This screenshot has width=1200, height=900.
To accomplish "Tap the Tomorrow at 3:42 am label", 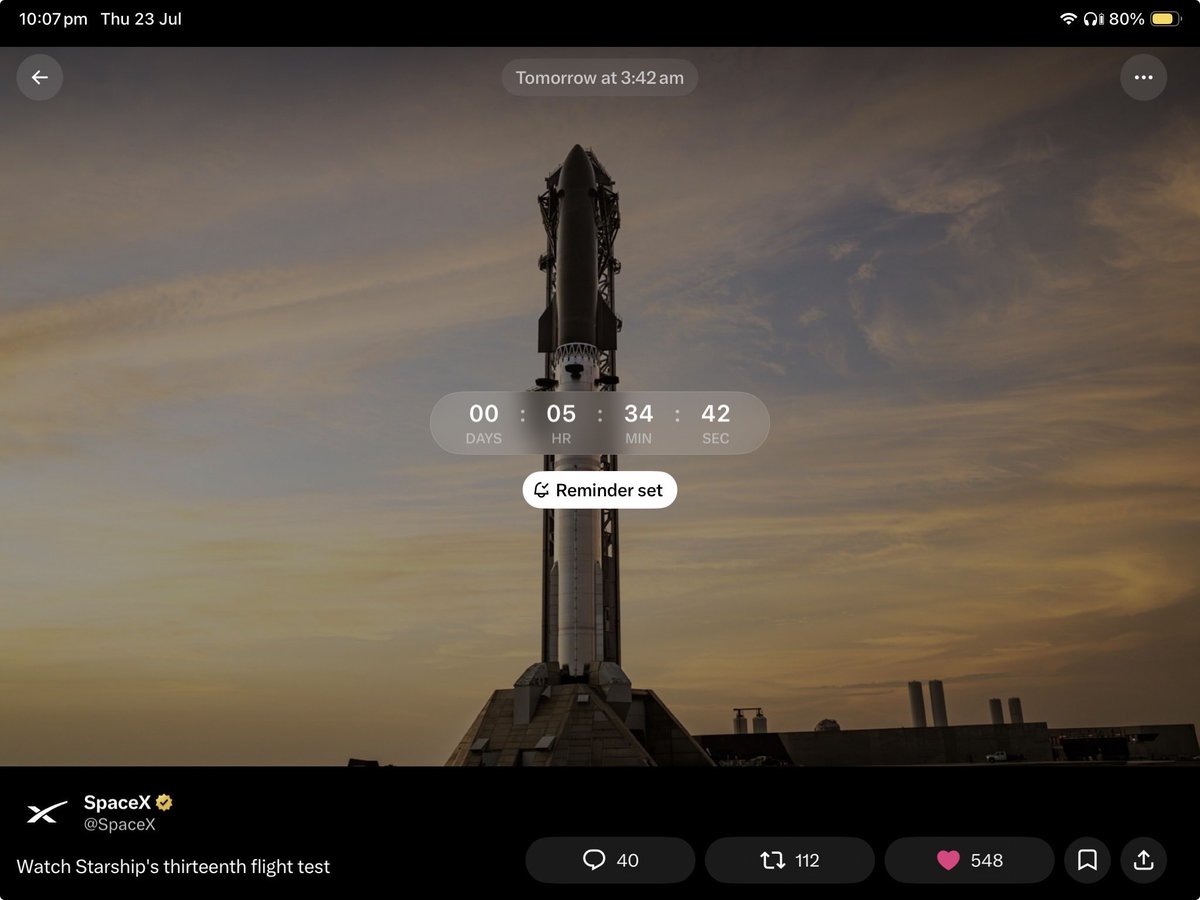I will click(x=600, y=77).
